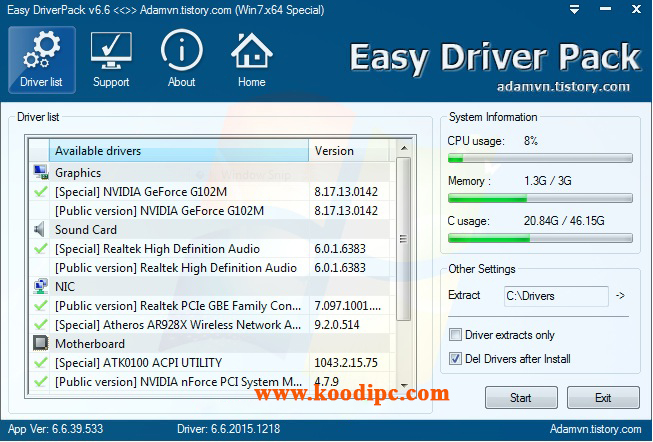This screenshot has height=442, width=653.
Task: Toggle checkmark for [Special] NVIDIA GeForce G102M
Action: 40,192
